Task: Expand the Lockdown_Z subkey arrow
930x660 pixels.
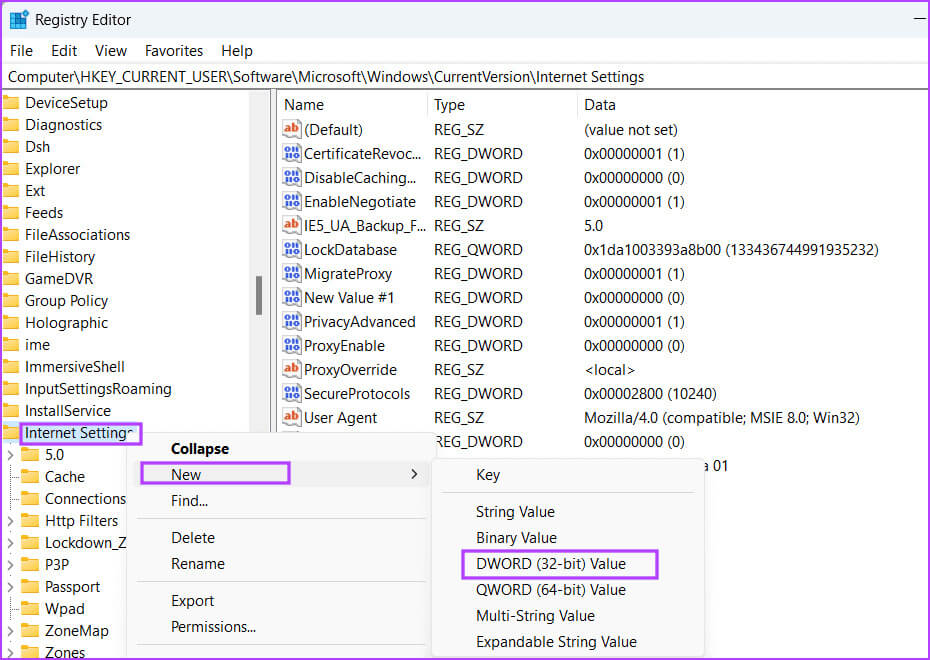Action: [10, 543]
